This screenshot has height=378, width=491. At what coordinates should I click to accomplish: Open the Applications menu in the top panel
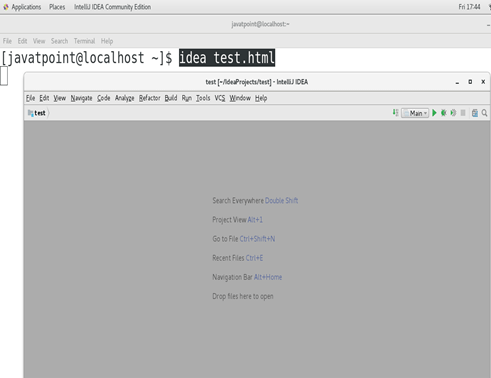pos(22,7)
